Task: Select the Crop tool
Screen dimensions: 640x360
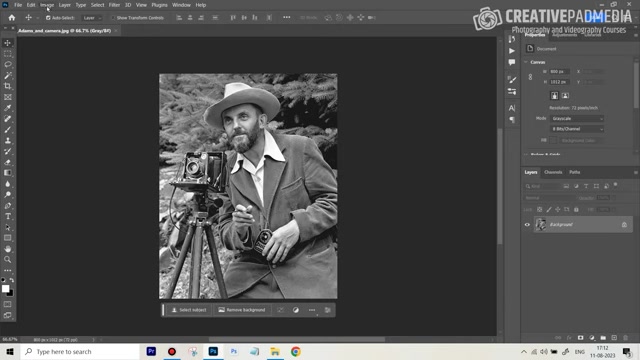Action: tap(8, 86)
